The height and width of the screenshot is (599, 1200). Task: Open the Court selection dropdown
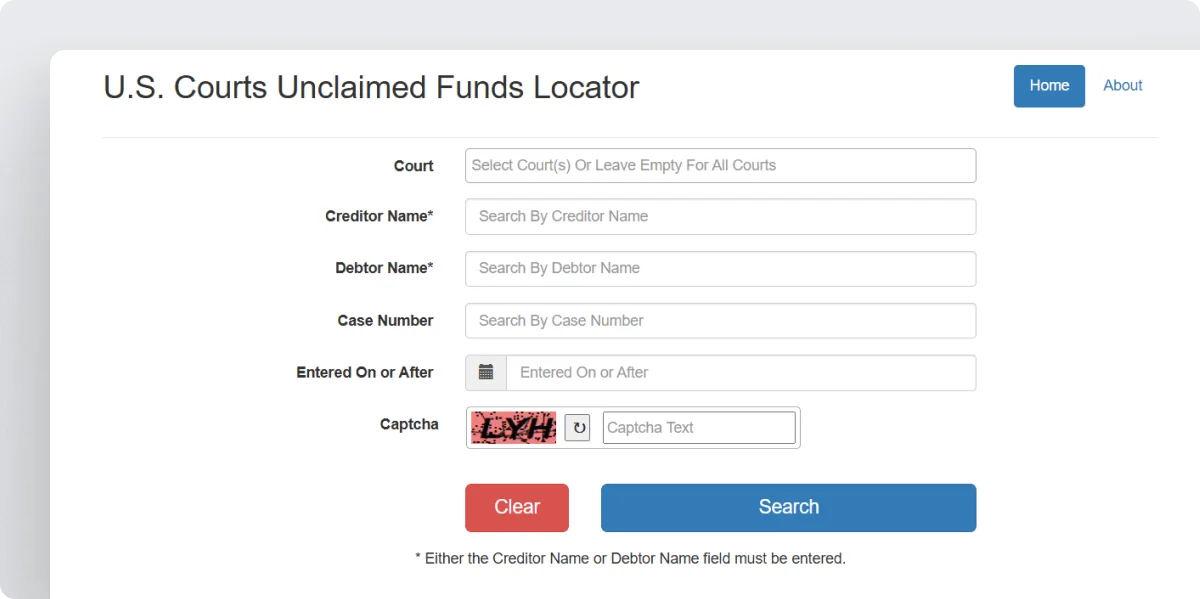click(x=719, y=165)
